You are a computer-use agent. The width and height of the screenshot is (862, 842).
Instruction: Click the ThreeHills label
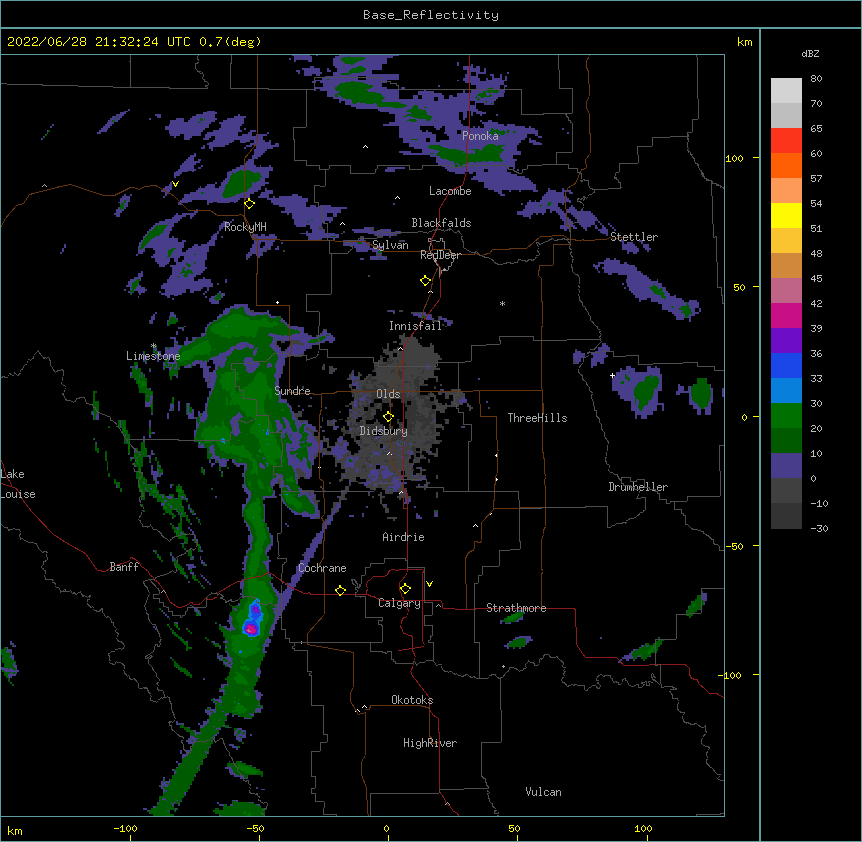pyautogui.click(x=538, y=418)
